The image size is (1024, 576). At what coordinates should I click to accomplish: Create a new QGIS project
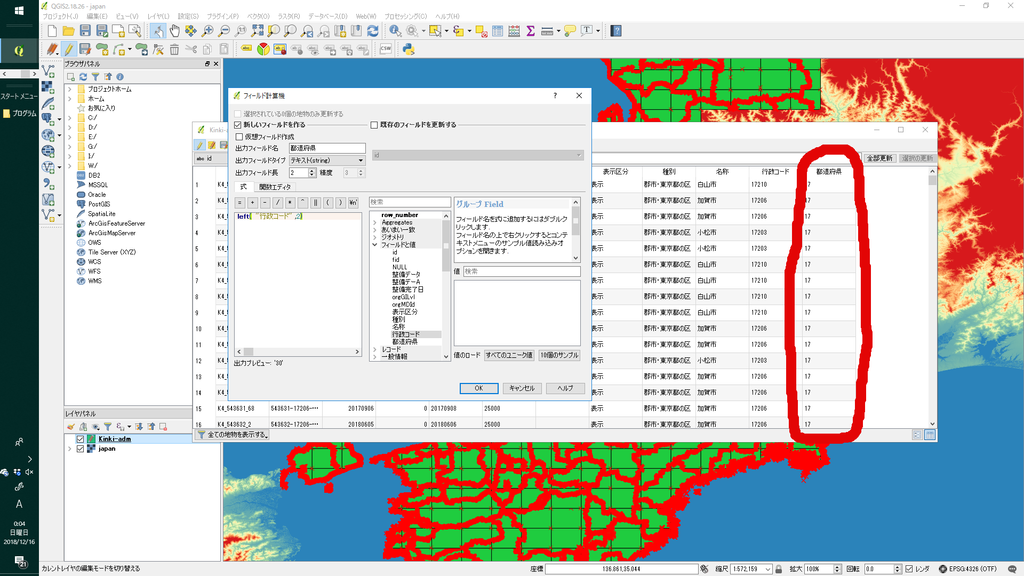tap(52, 31)
